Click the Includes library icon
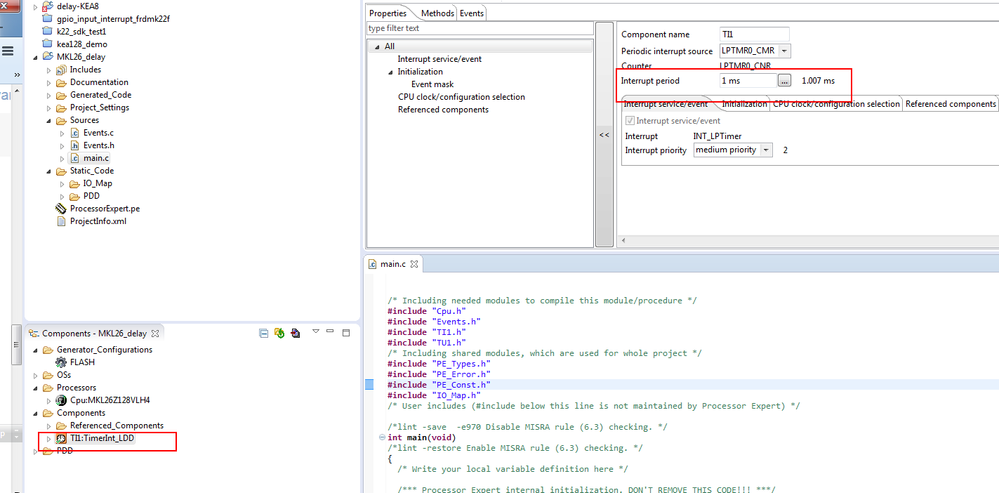This screenshot has height=493, width=999. [x=61, y=69]
